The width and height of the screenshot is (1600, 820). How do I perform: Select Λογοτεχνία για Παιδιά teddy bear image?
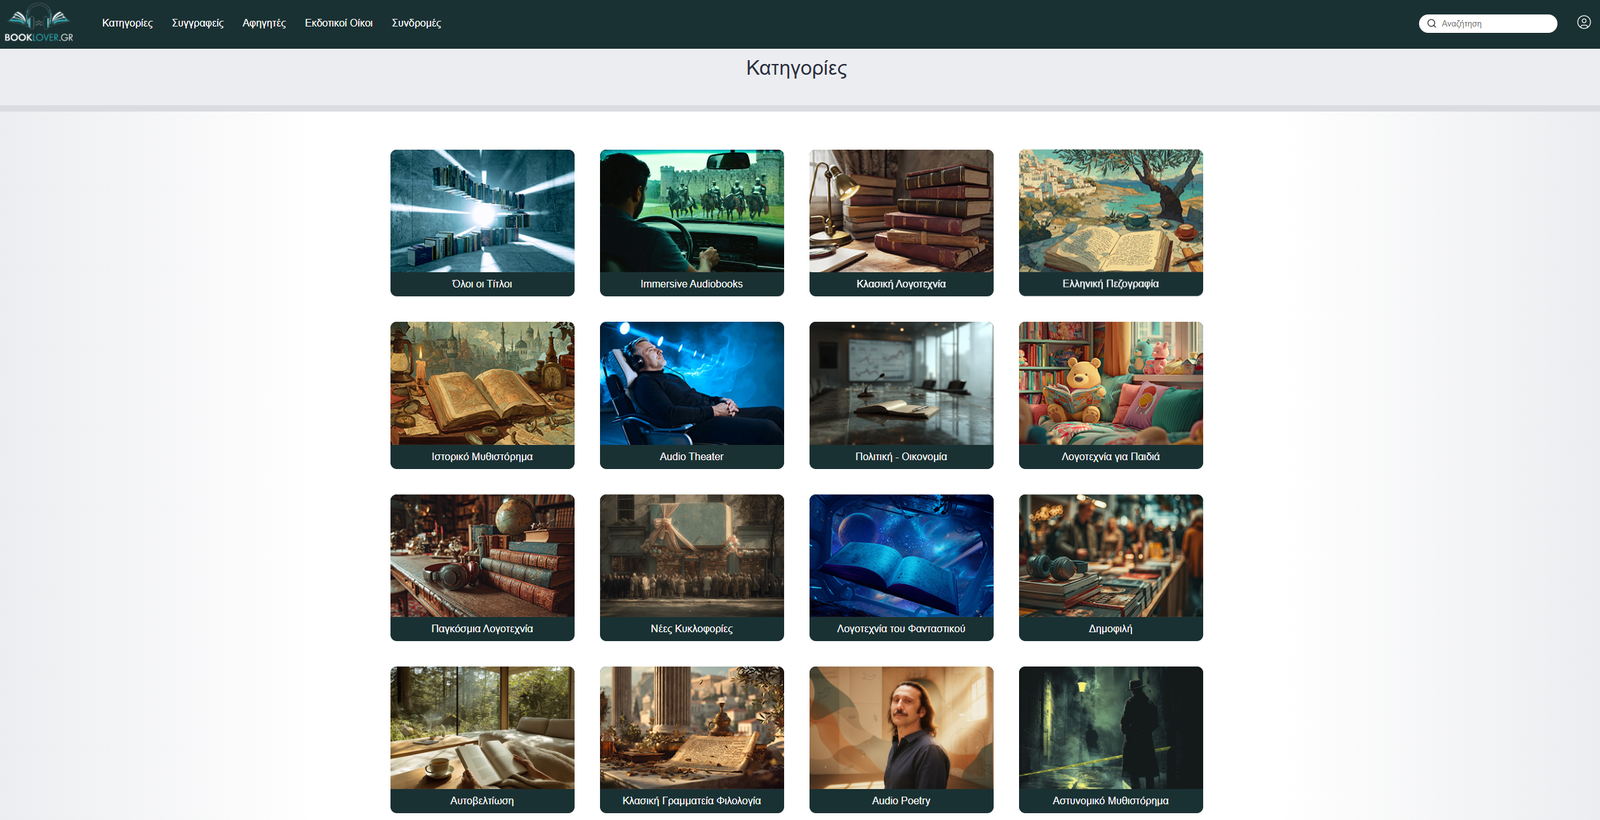click(1110, 383)
